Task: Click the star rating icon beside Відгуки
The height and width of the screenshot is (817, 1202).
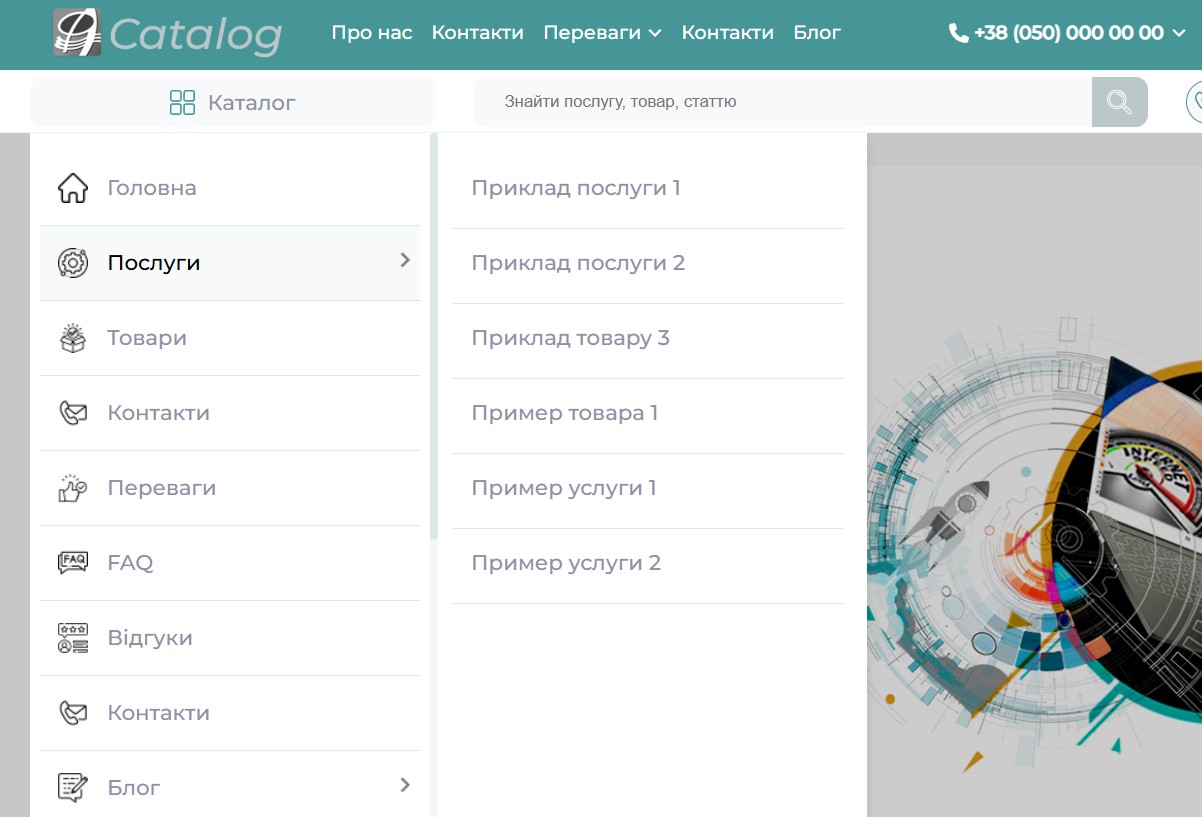Action: point(73,638)
